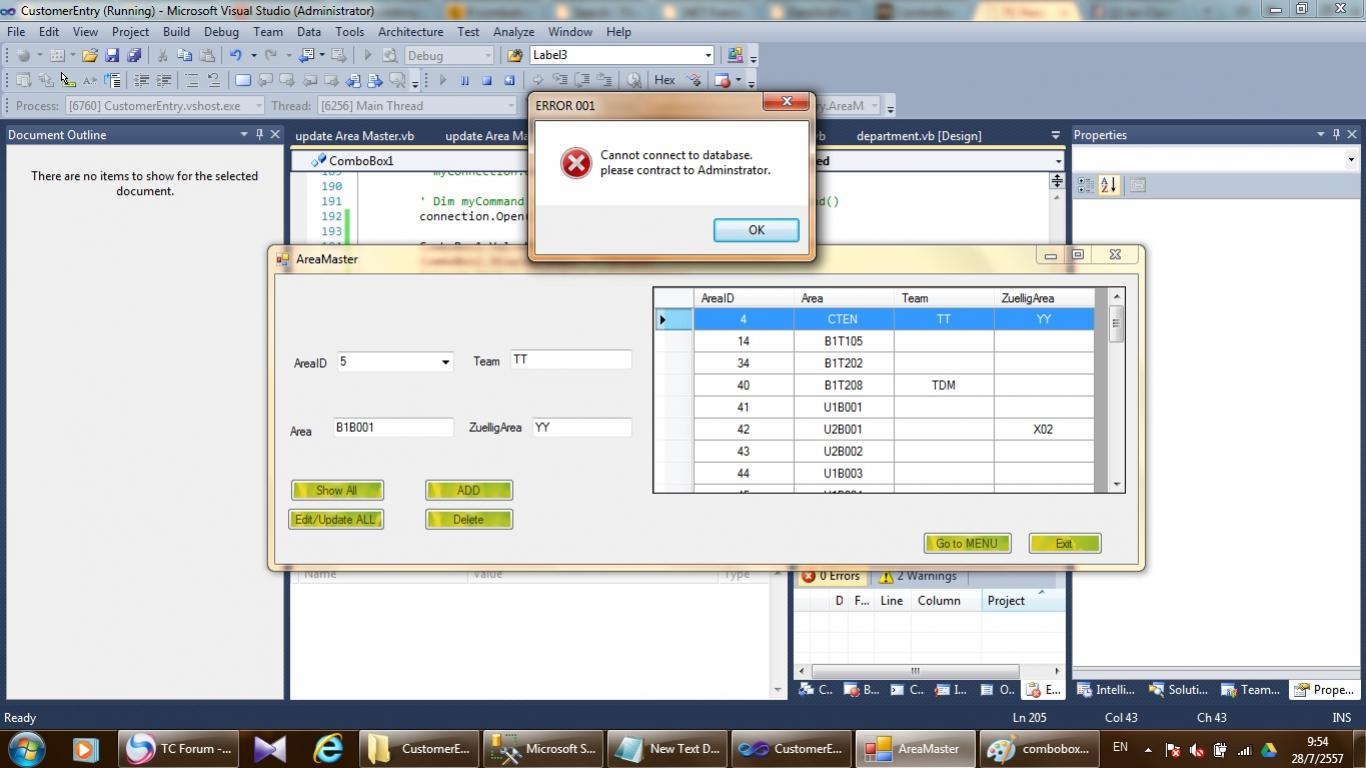Open the Thread dropdown showing Main Thread
The height and width of the screenshot is (768, 1366).
tap(510, 106)
